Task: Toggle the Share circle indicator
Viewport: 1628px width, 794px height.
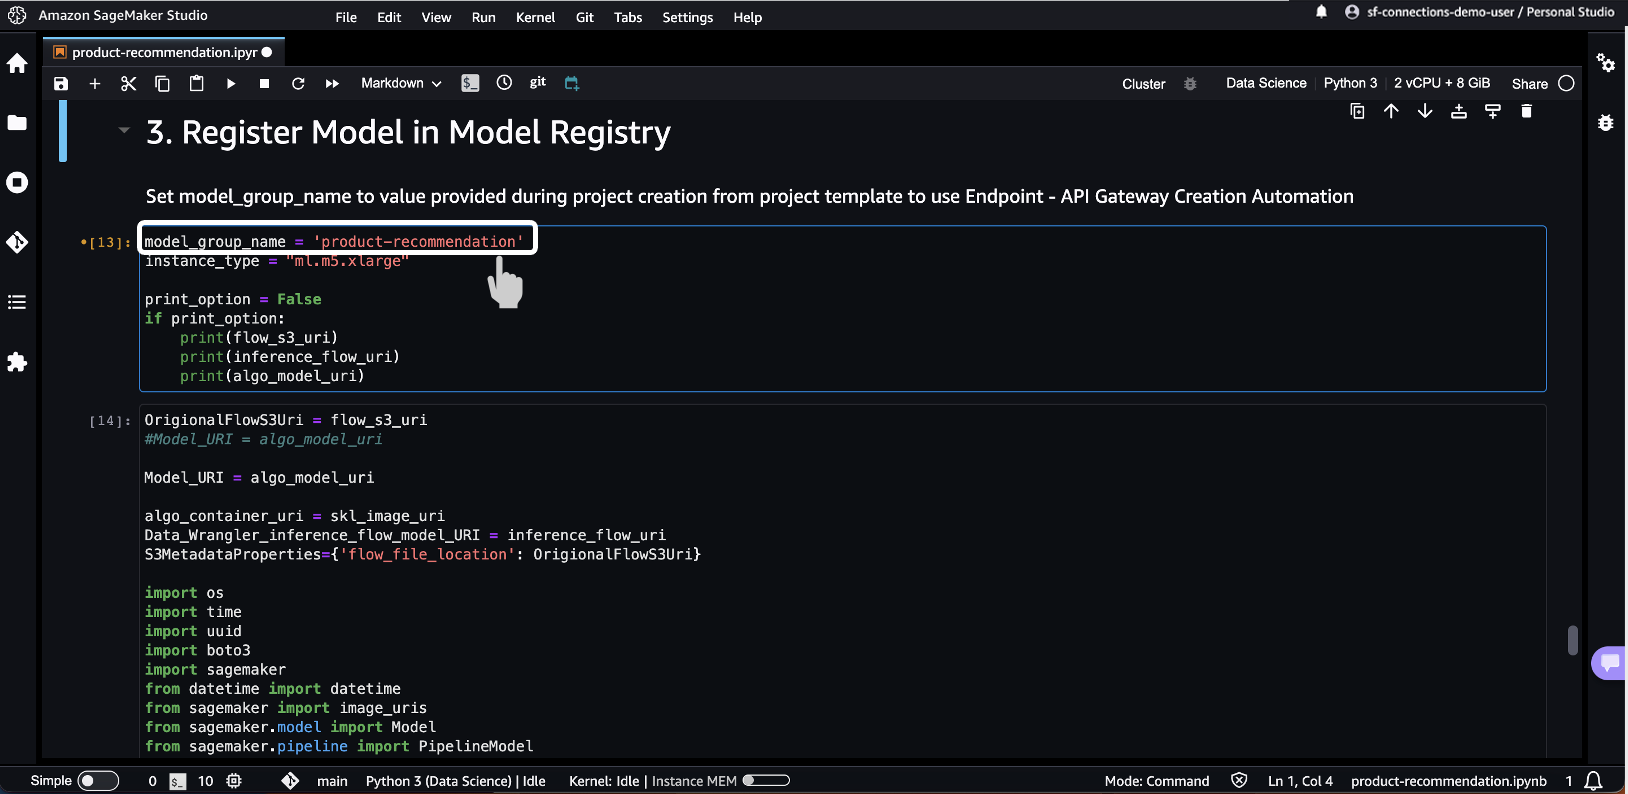Action: point(1566,84)
